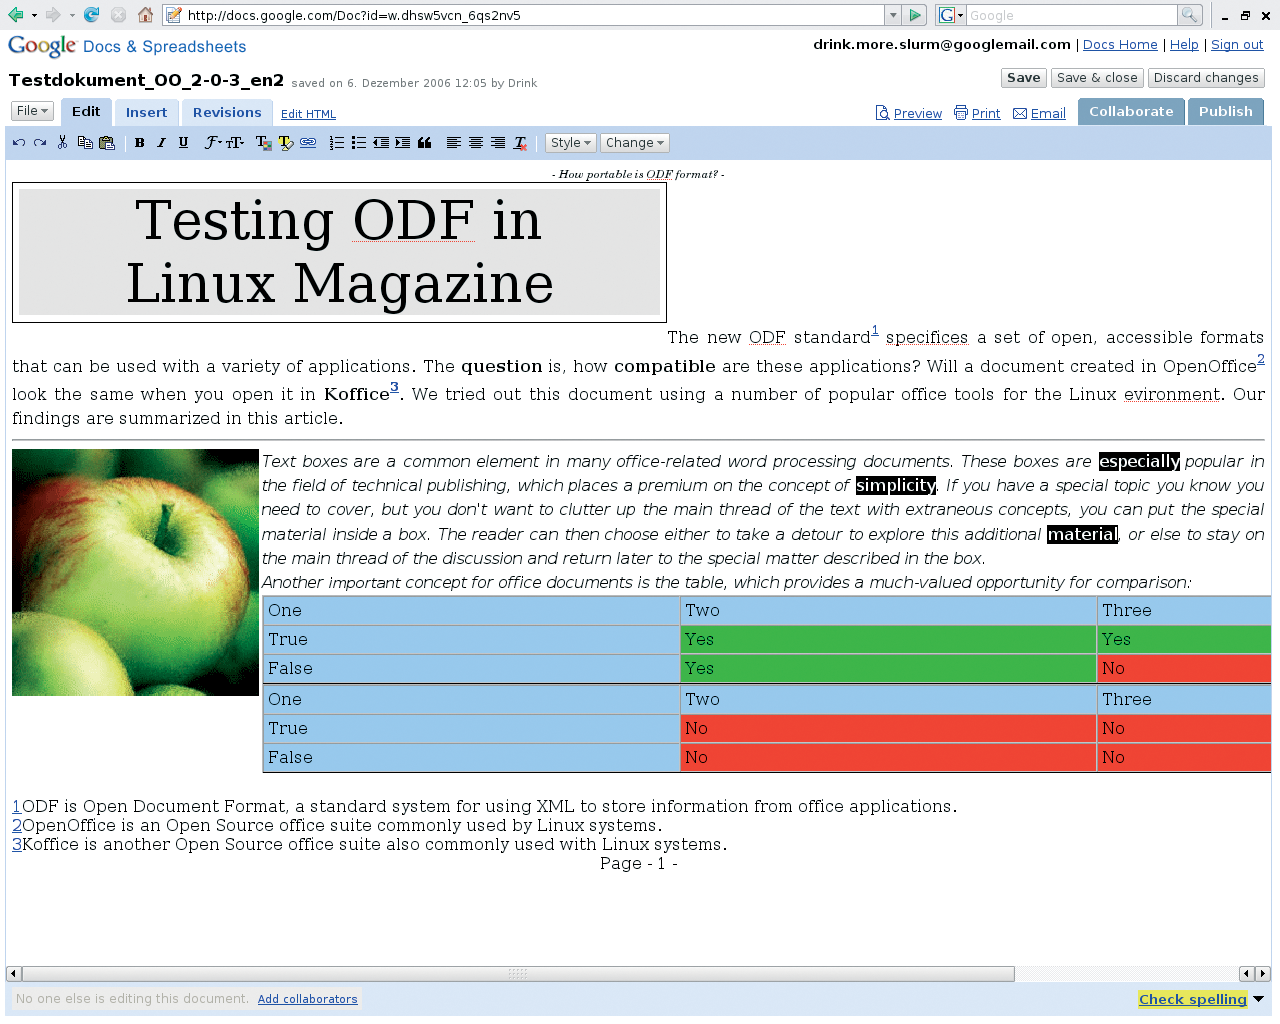
Task: Increase indent using the indent icon
Action: click(x=402, y=143)
